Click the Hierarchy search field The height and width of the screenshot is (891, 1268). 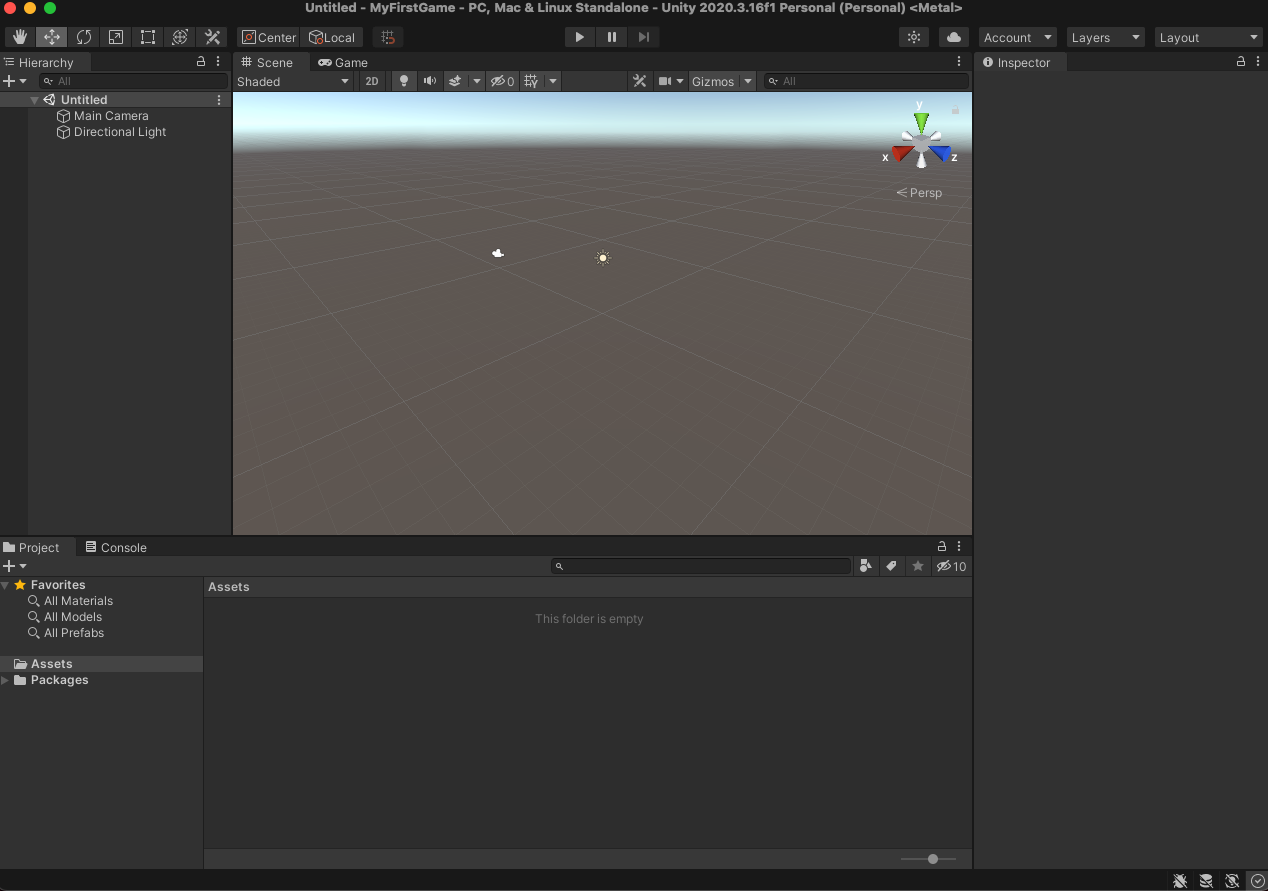[x=133, y=81]
